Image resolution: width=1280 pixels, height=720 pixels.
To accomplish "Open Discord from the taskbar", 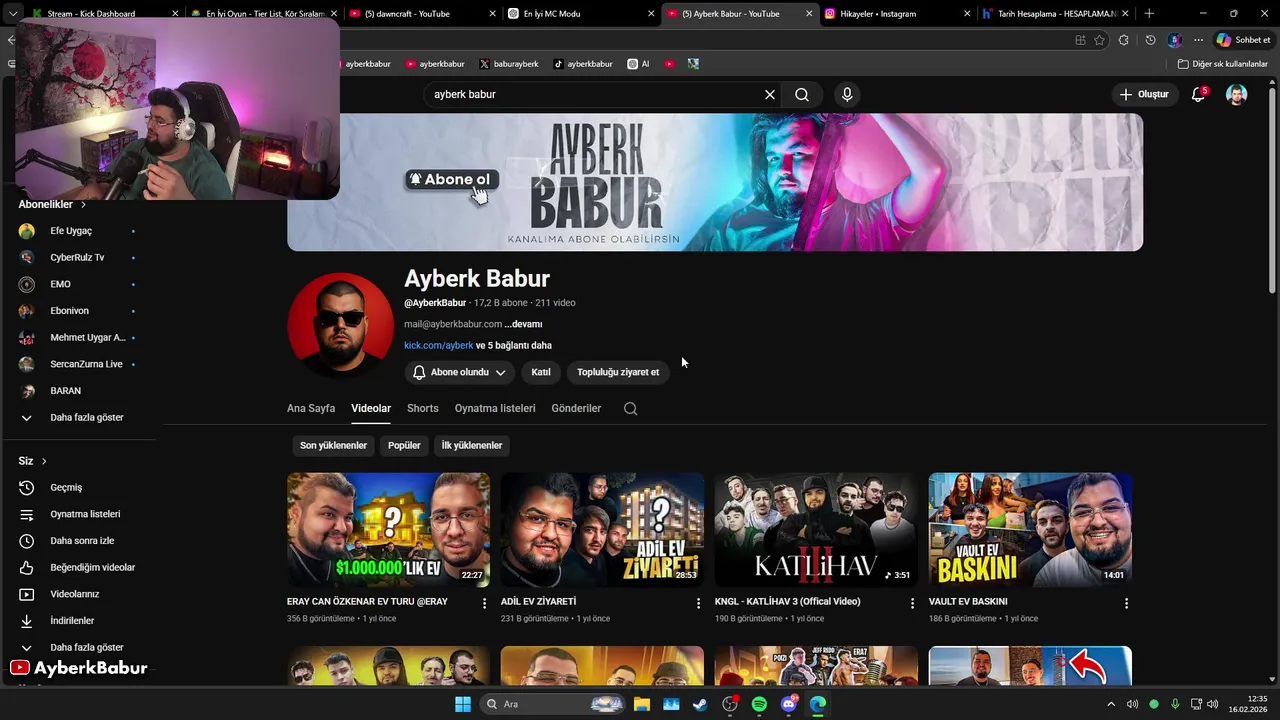I will click(x=789, y=704).
